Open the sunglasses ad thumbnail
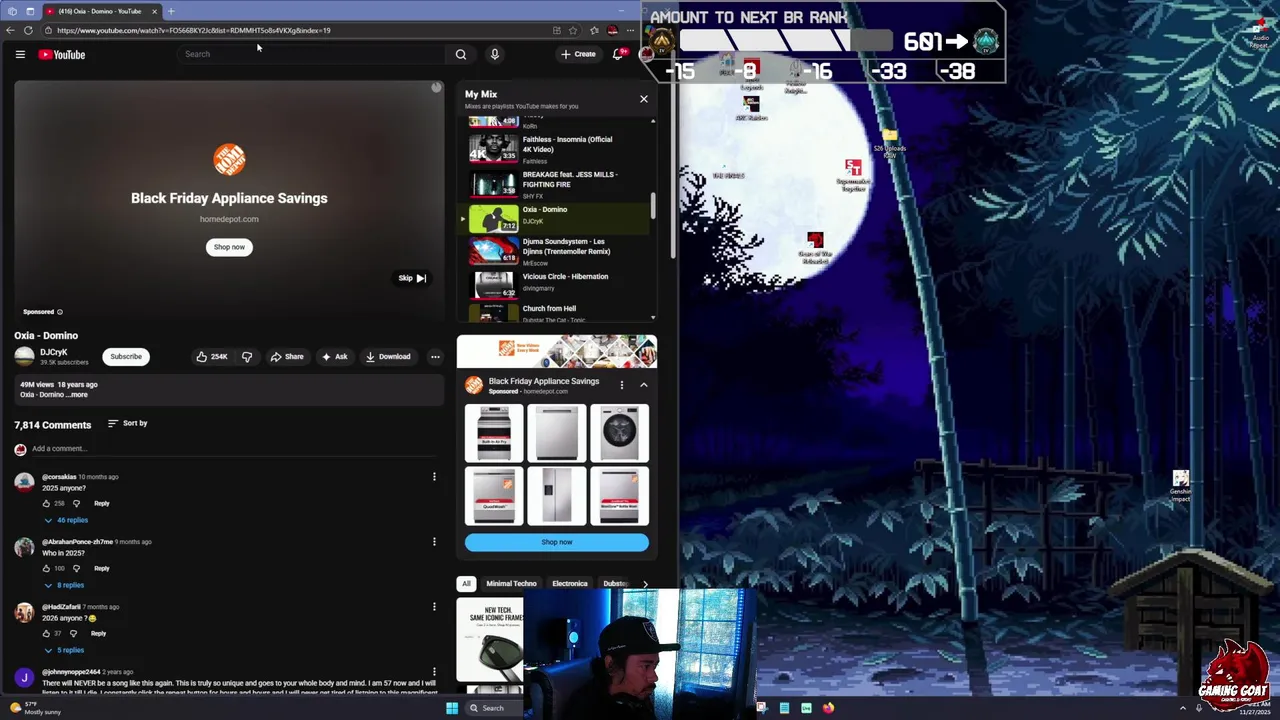 tap(490, 640)
